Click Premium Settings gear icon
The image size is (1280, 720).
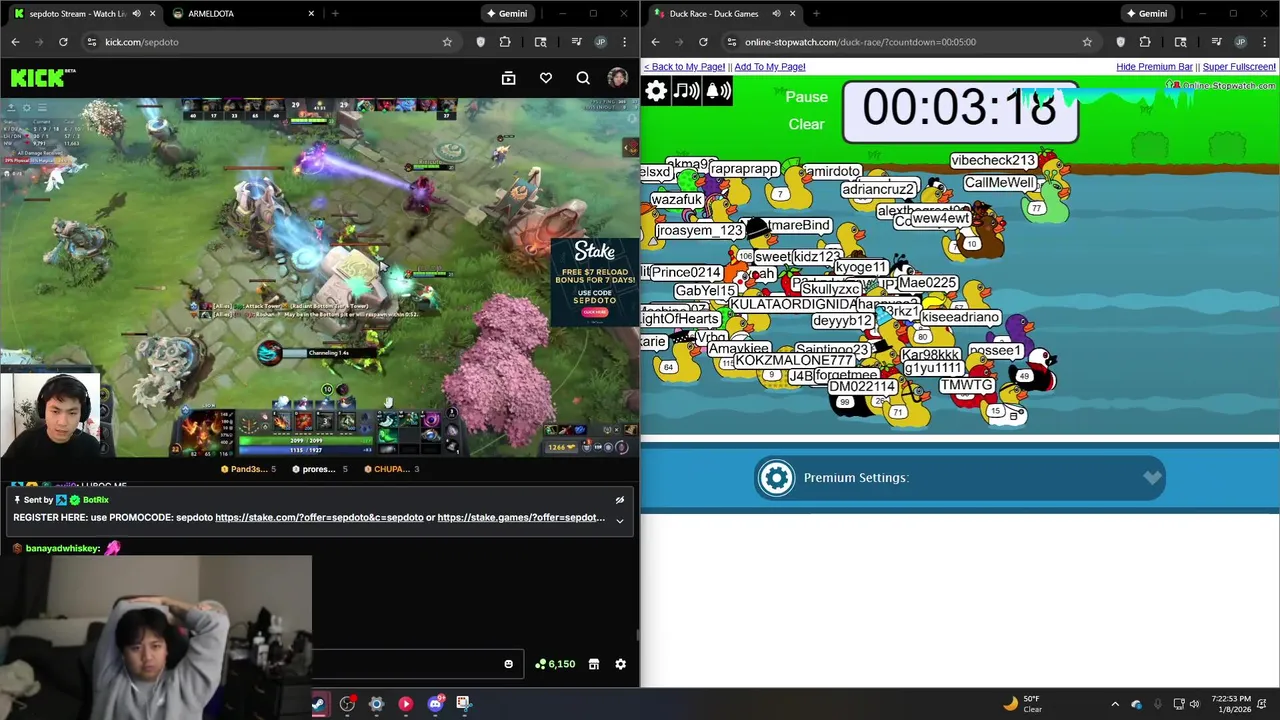pyautogui.click(x=776, y=478)
